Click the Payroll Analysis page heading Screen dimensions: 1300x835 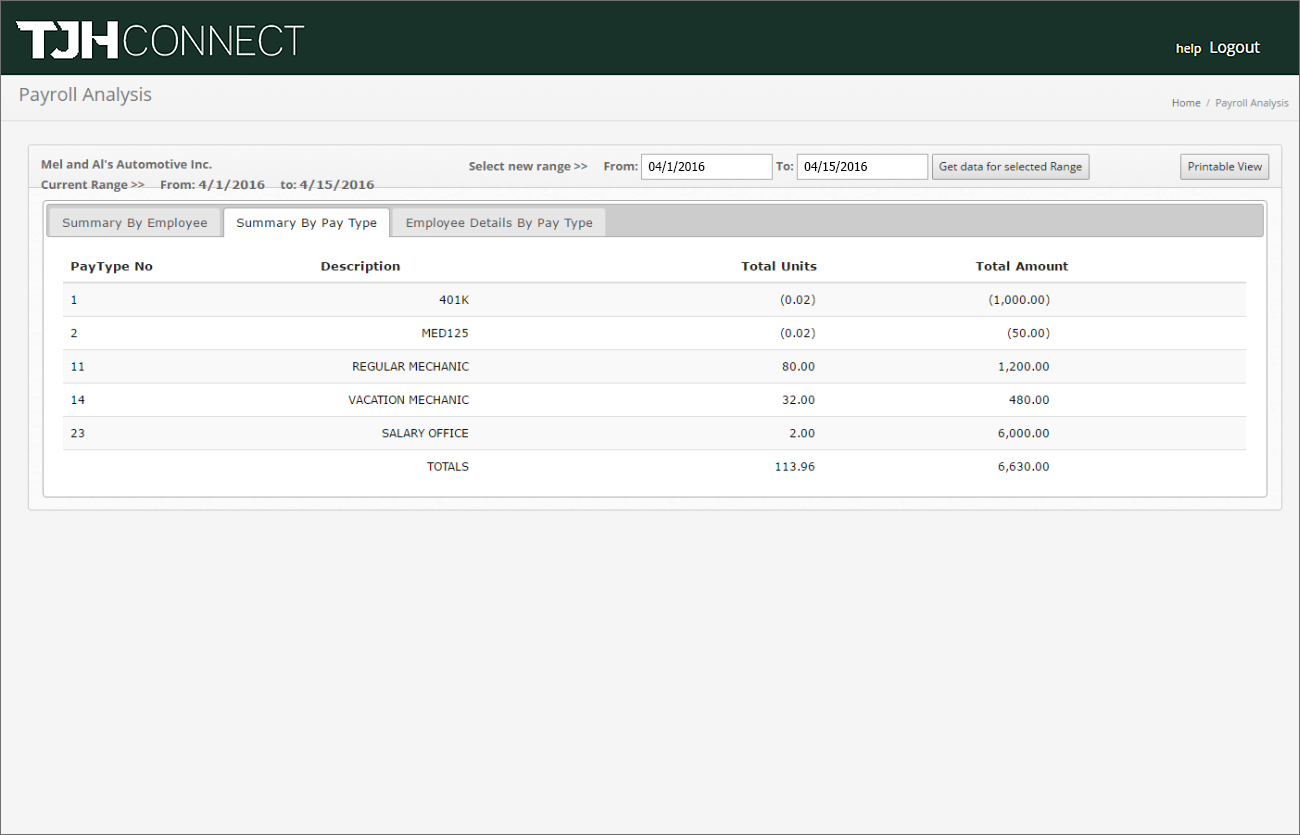[85, 95]
